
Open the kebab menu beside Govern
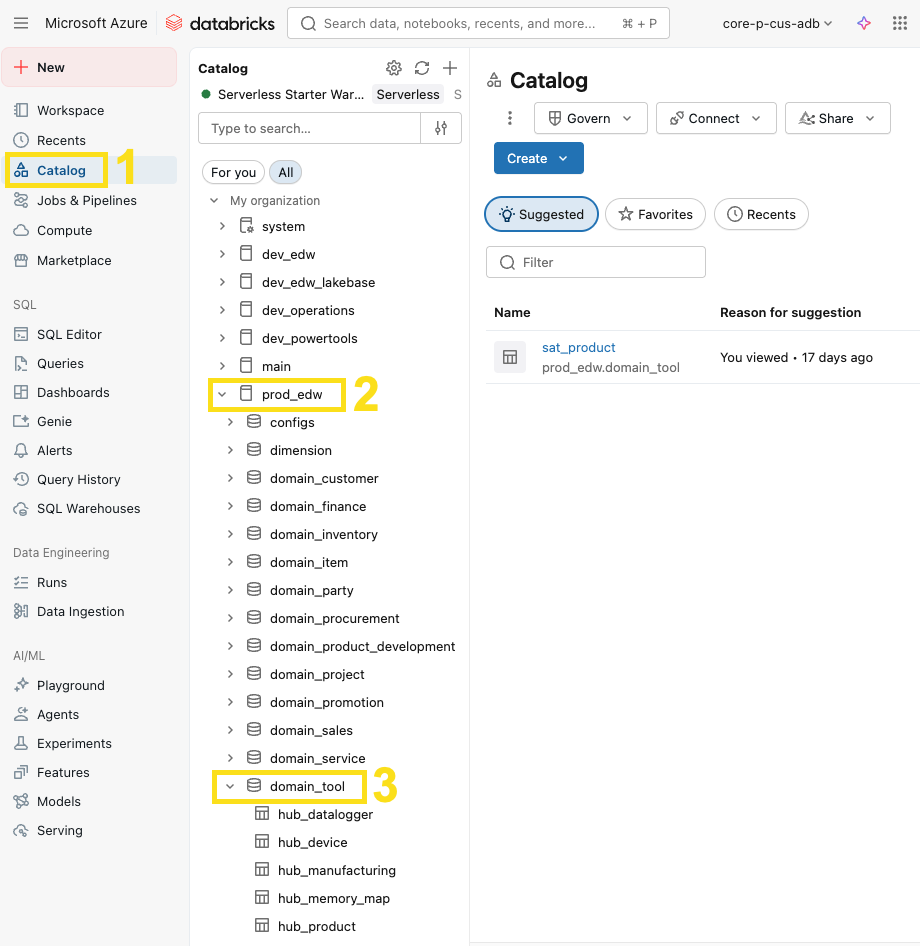[510, 118]
